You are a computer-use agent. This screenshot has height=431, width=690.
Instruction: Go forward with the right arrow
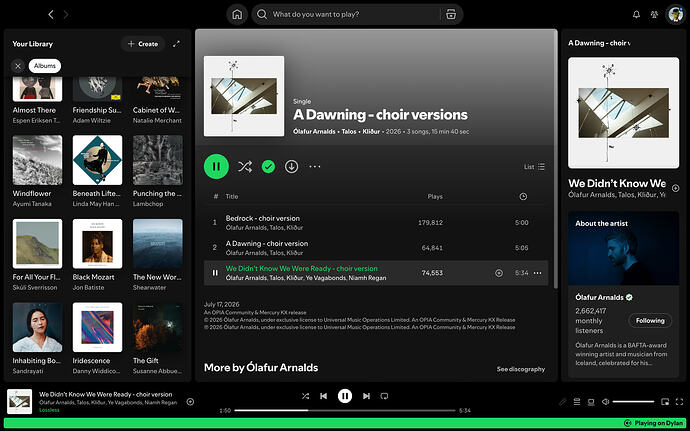(66, 15)
